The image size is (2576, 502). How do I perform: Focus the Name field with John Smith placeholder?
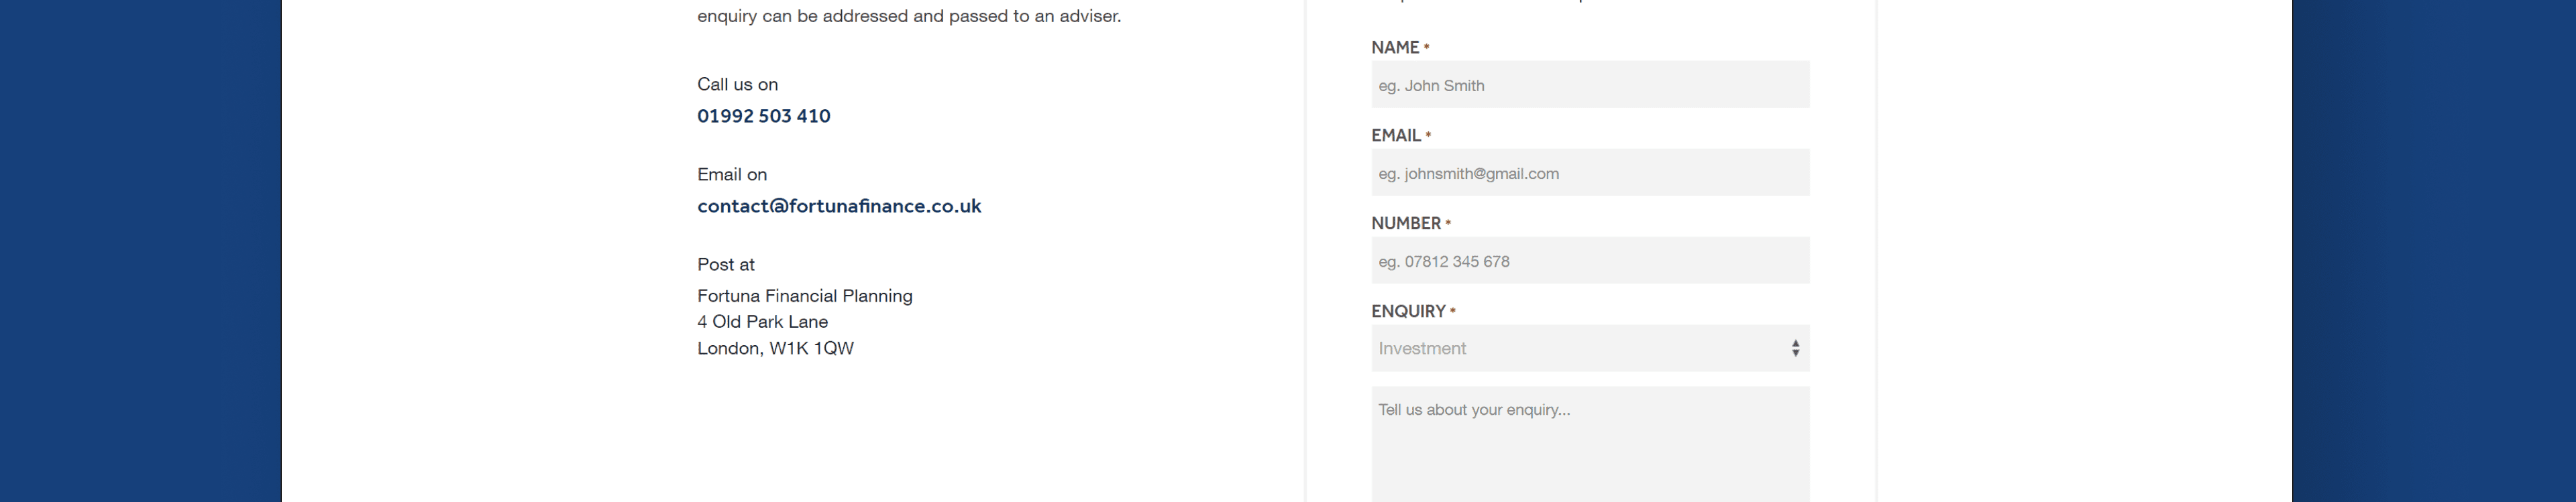[1590, 85]
